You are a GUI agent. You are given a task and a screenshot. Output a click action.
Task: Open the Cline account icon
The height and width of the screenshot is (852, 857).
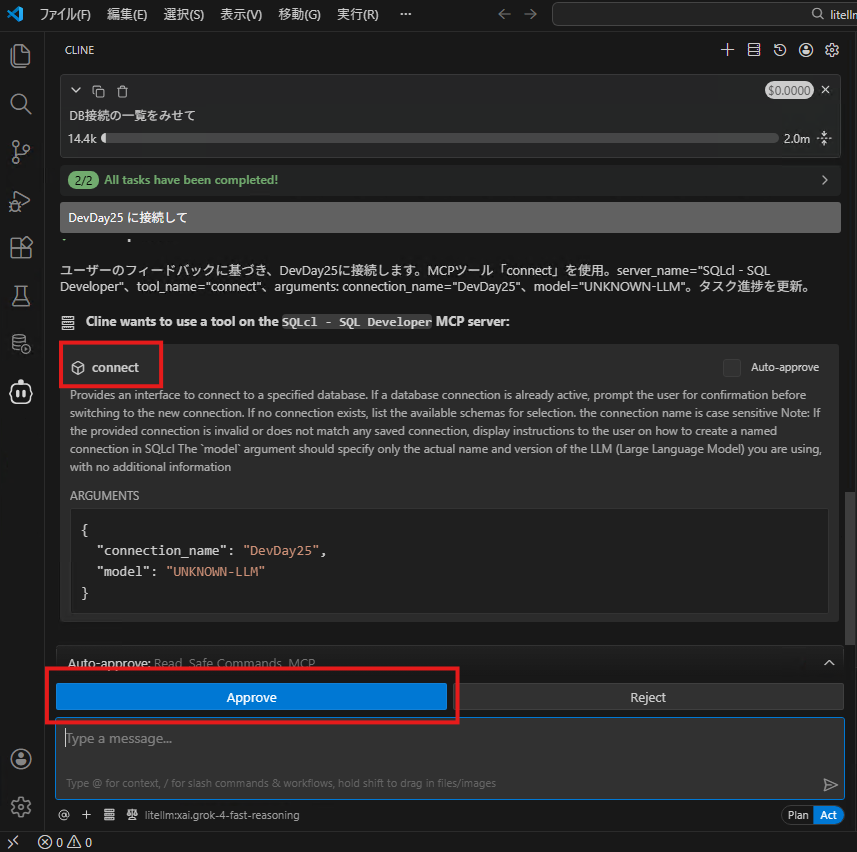point(806,50)
